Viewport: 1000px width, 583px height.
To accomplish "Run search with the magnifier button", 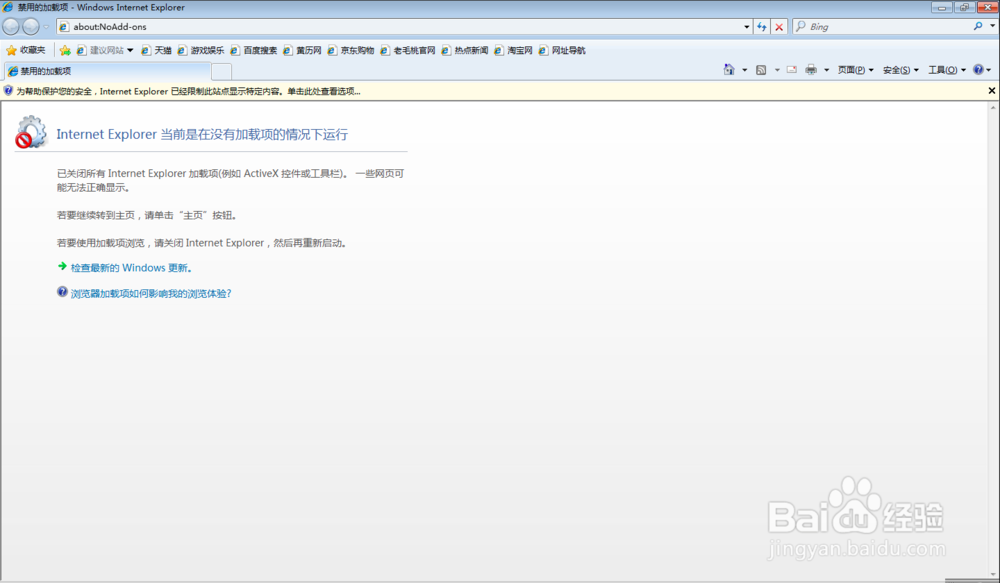I will pyautogui.click(x=978, y=26).
